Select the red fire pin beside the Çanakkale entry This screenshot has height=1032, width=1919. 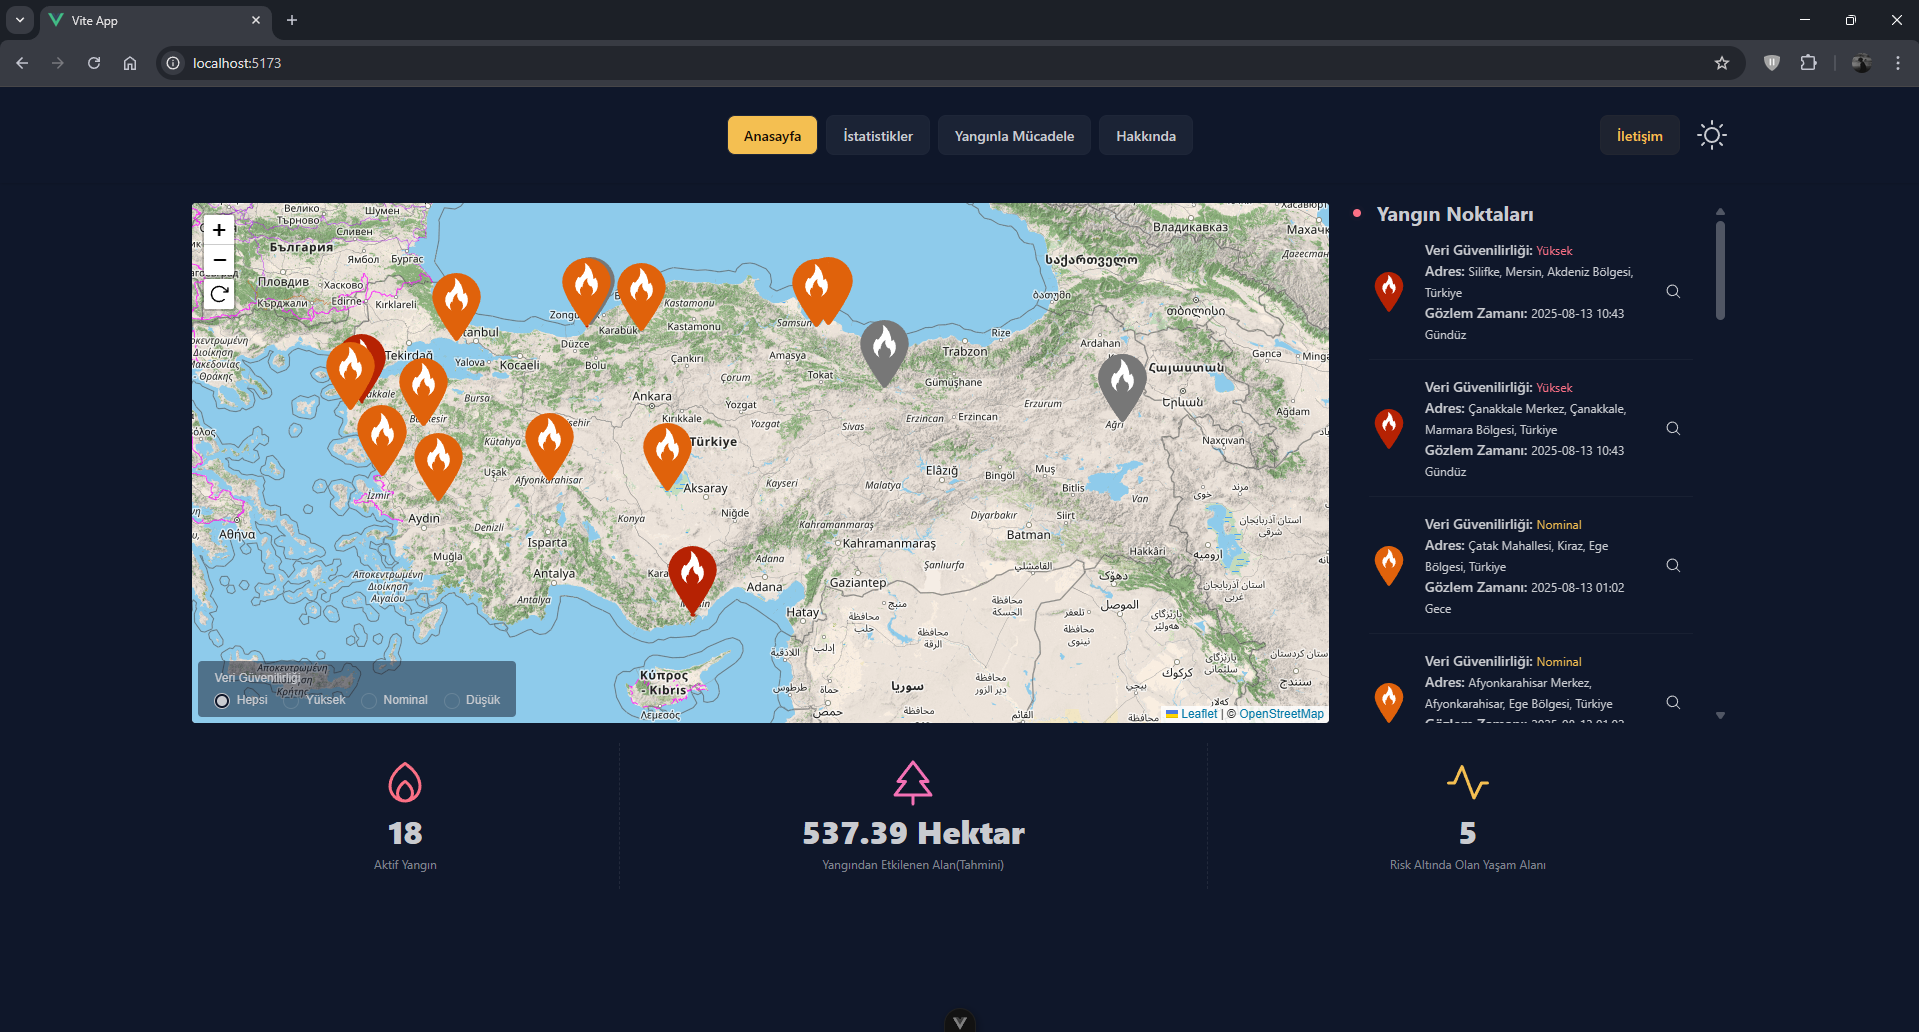point(1389,428)
